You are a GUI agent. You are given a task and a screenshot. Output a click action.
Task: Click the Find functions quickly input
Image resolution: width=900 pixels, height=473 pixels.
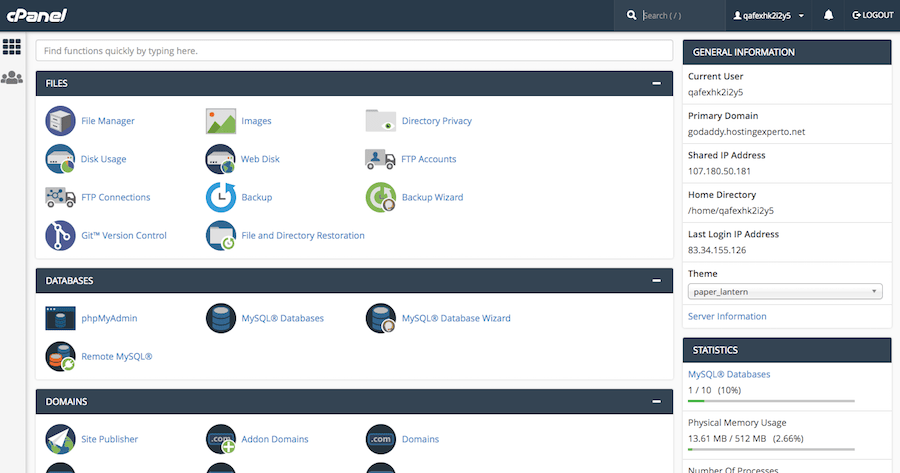[354, 51]
